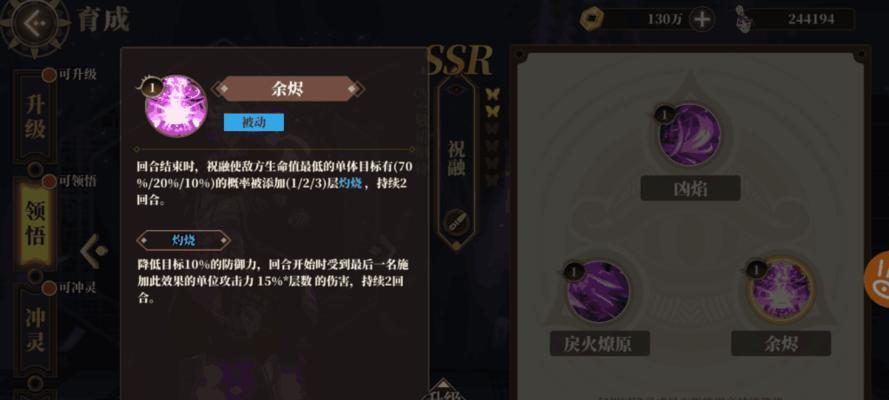Open the orange floating assistant icon
The height and width of the screenshot is (400, 889).
[877, 275]
